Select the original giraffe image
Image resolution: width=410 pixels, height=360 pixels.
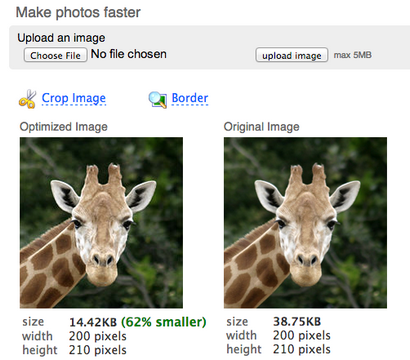click(x=305, y=222)
